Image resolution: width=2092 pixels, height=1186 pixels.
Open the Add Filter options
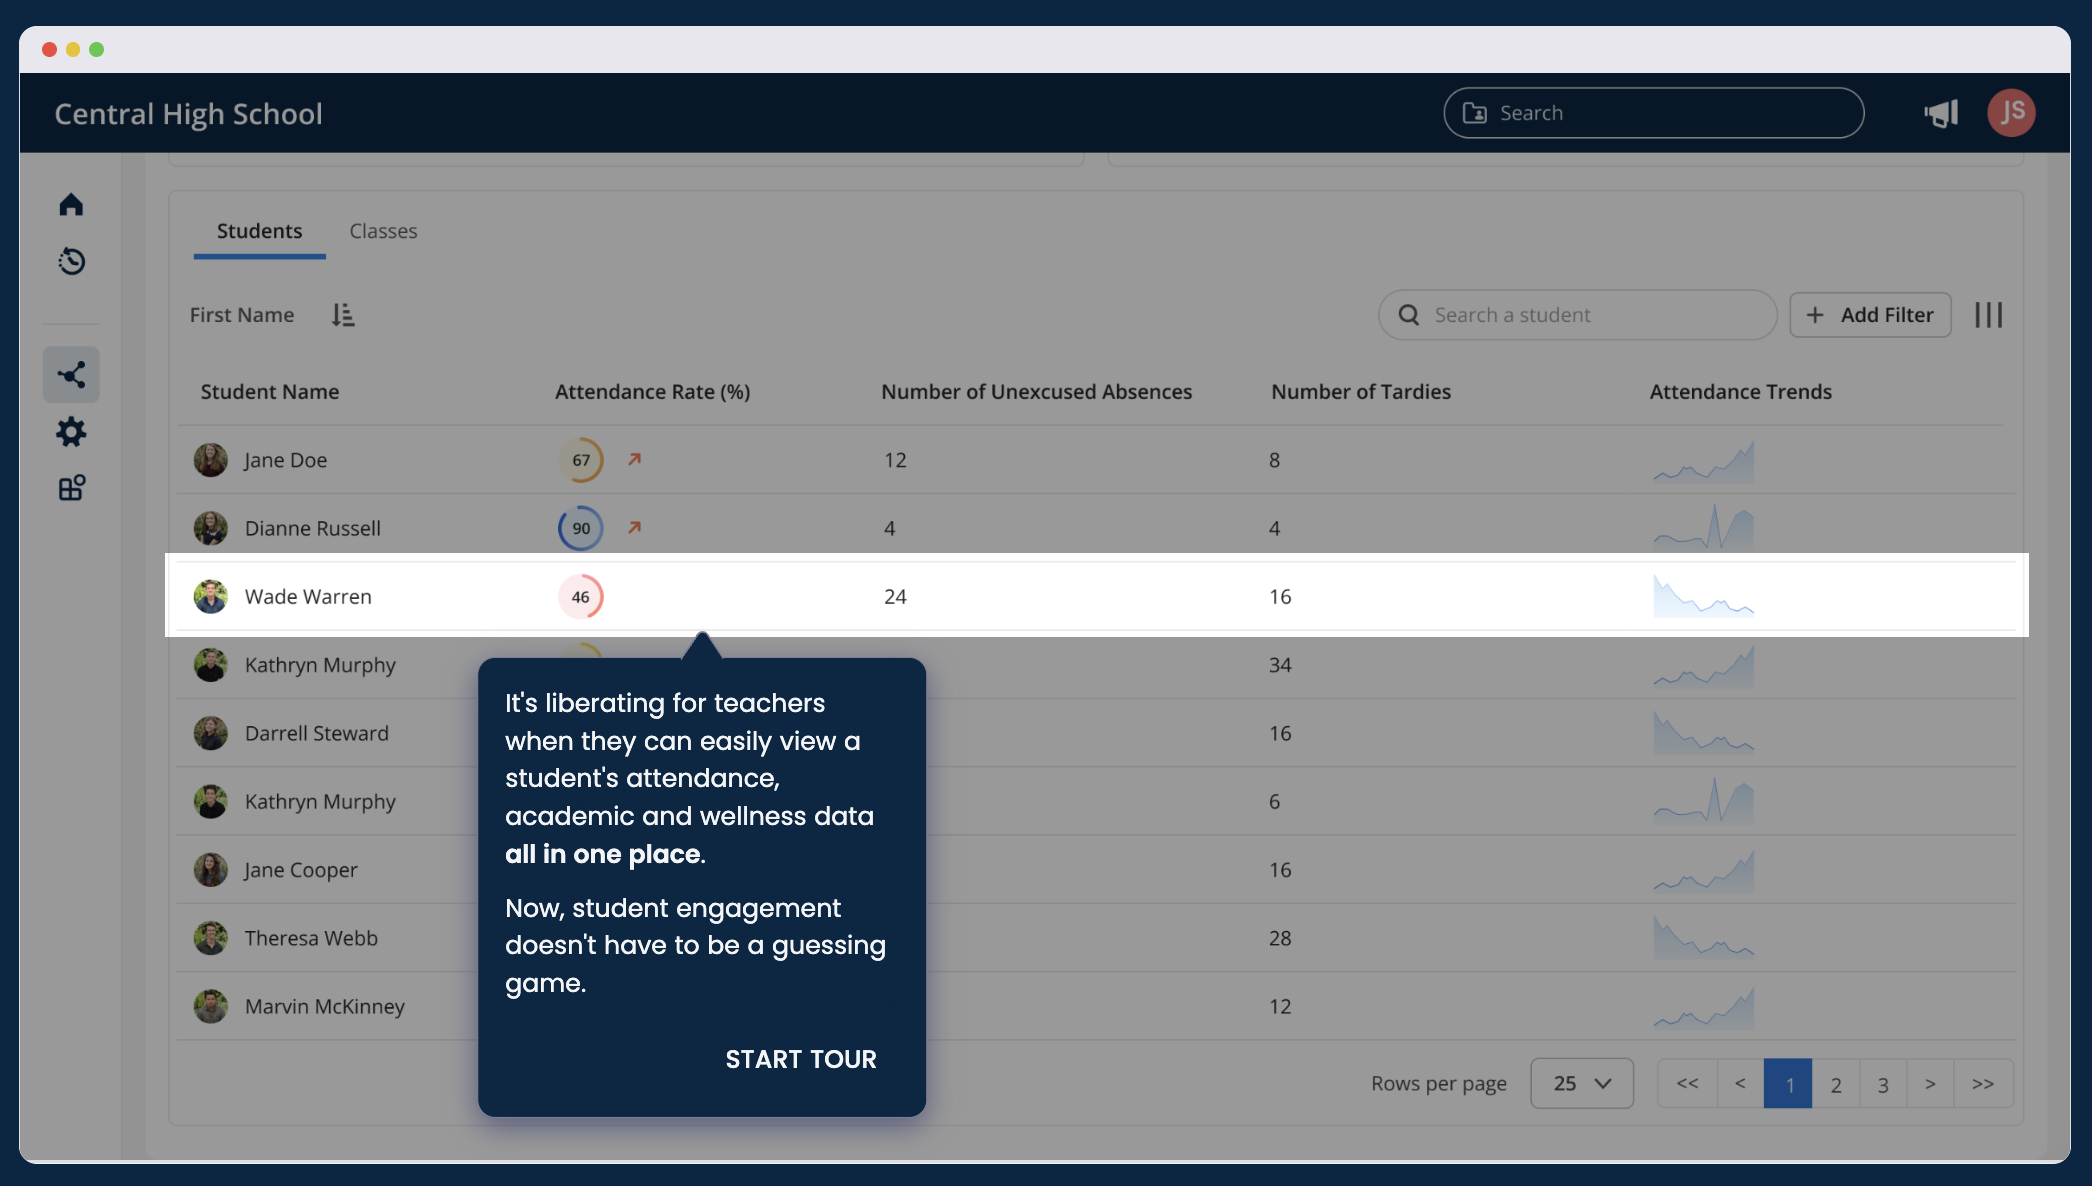coord(1869,314)
